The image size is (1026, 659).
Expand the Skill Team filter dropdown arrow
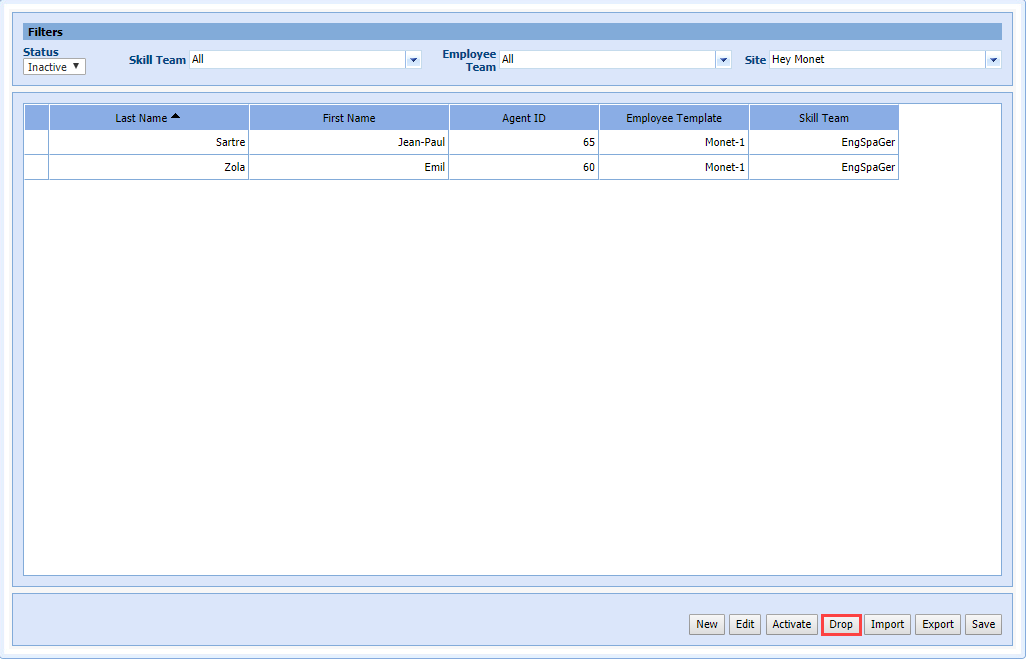click(413, 60)
